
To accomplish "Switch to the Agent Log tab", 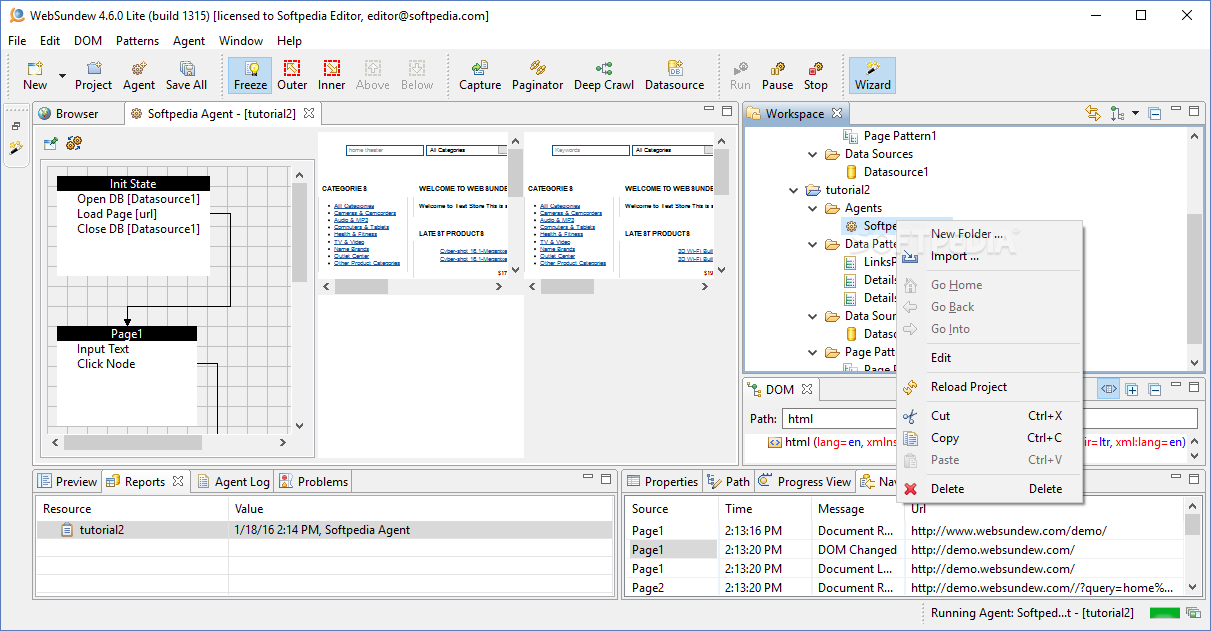I will click(233, 482).
